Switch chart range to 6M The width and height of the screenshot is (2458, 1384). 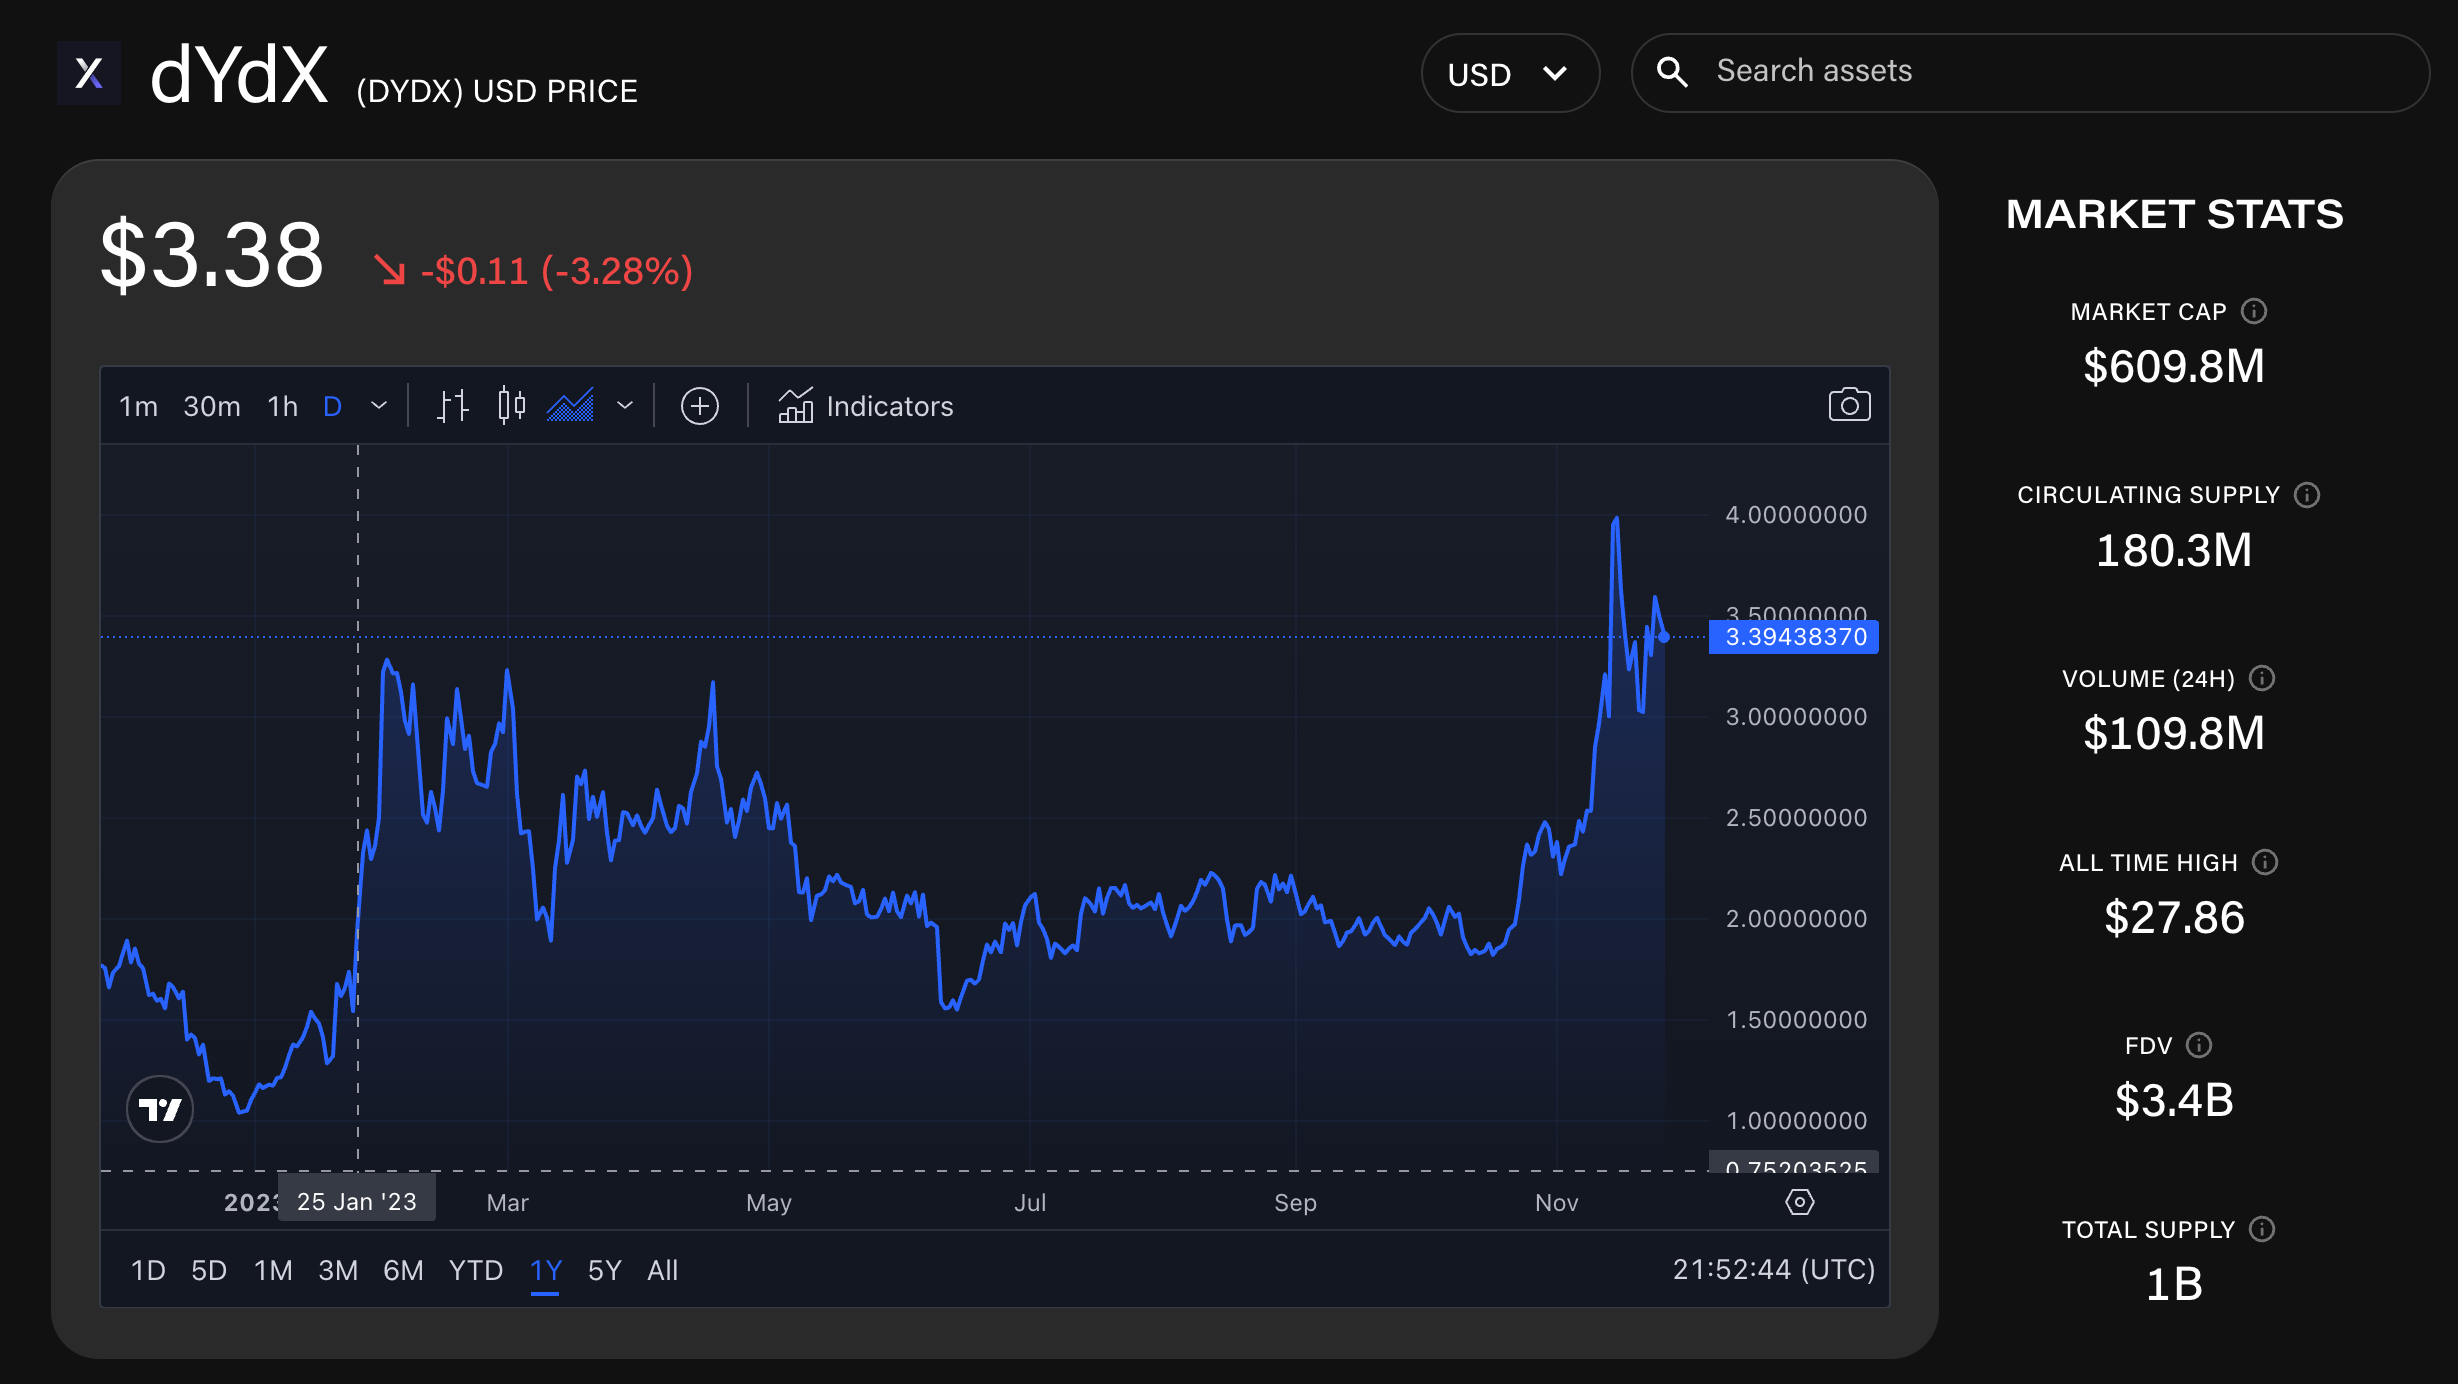(x=403, y=1270)
